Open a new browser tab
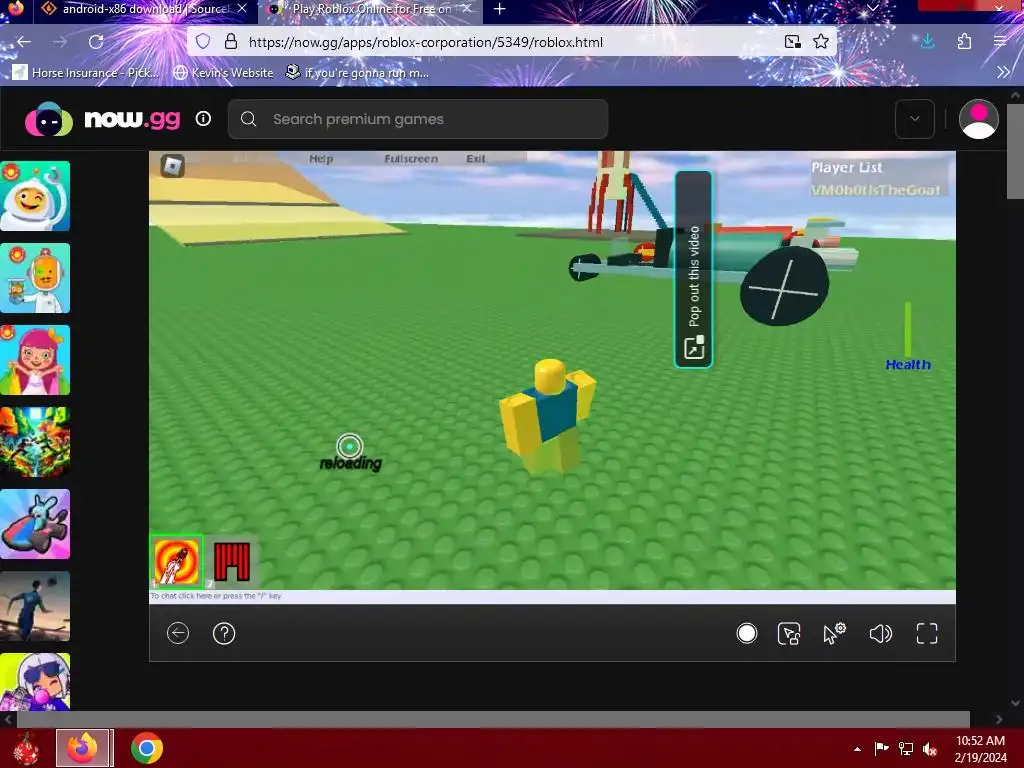The height and width of the screenshot is (768, 1024). [500, 9]
